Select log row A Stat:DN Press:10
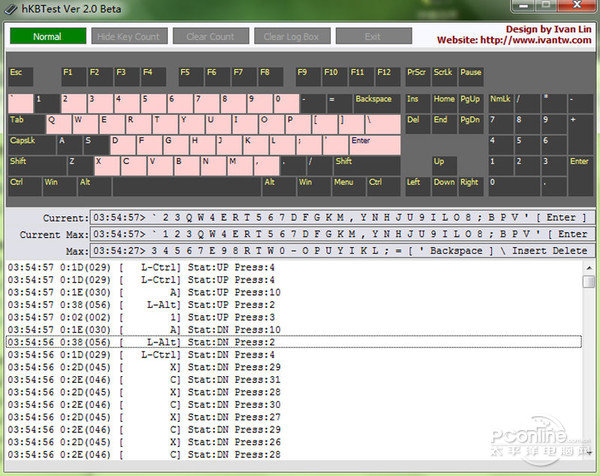The width and height of the screenshot is (600, 476). click(x=294, y=329)
